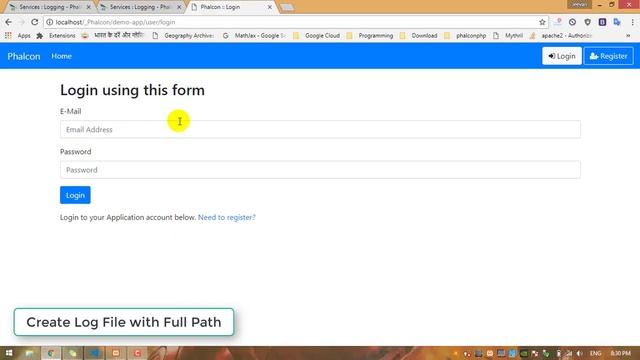Click the Phalcon brand in navbar
This screenshot has height=360, width=640.
[x=24, y=56]
